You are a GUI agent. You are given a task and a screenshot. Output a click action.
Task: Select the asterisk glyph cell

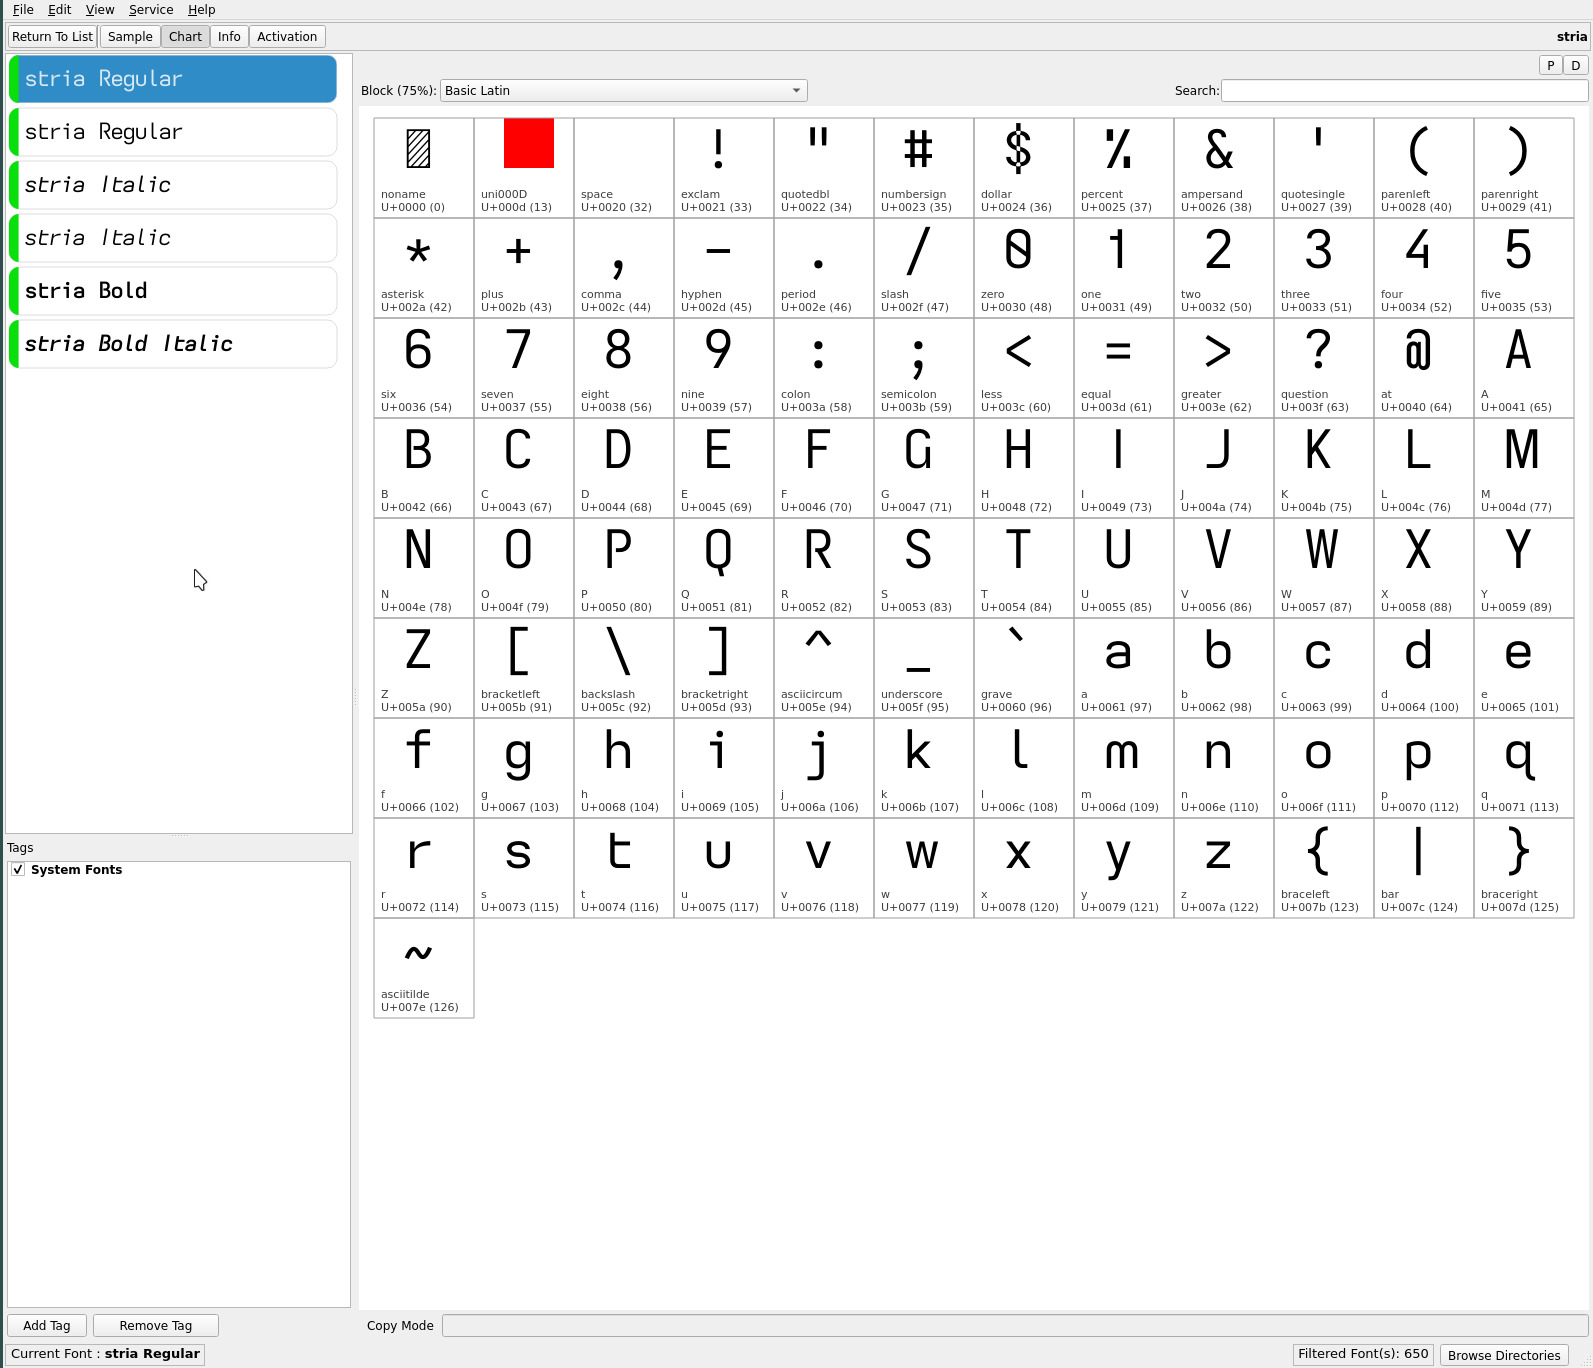[424, 268]
